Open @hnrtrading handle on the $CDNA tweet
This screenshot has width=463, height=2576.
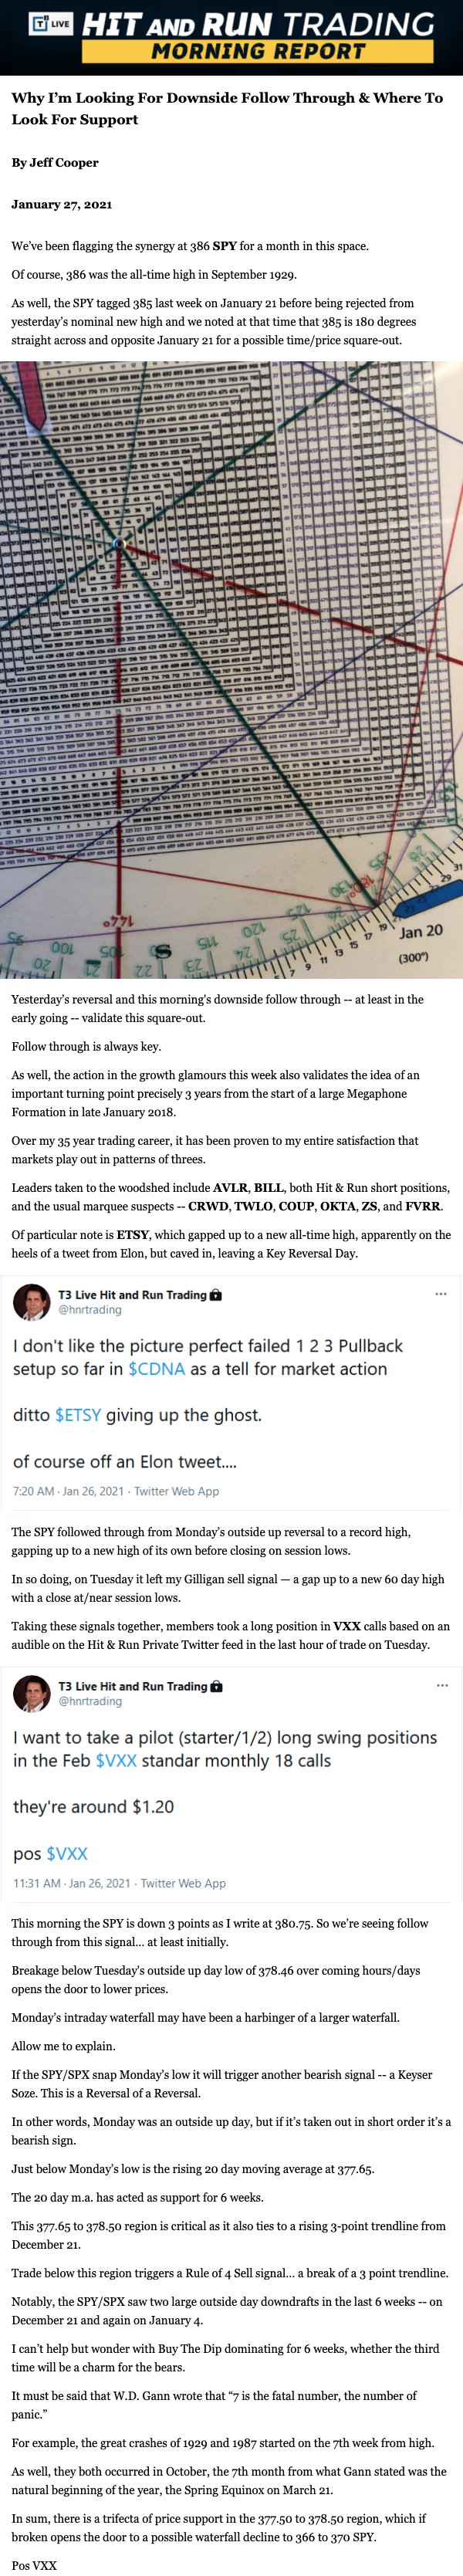tap(90, 1309)
